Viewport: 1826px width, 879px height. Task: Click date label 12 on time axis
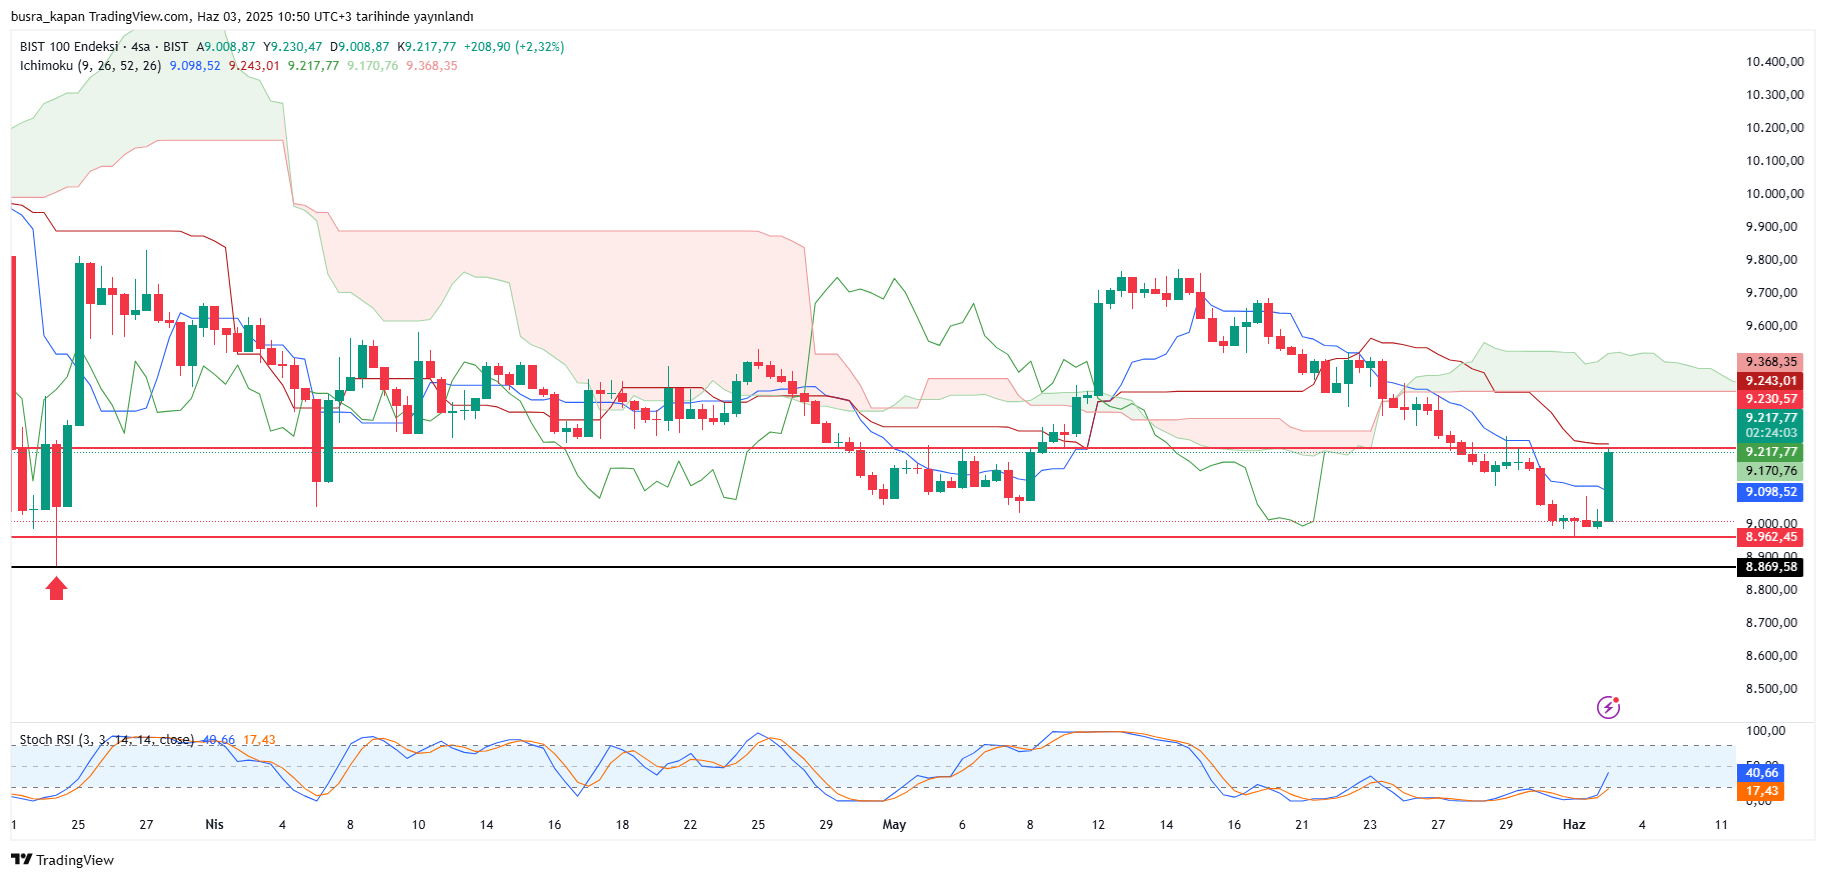(1098, 825)
